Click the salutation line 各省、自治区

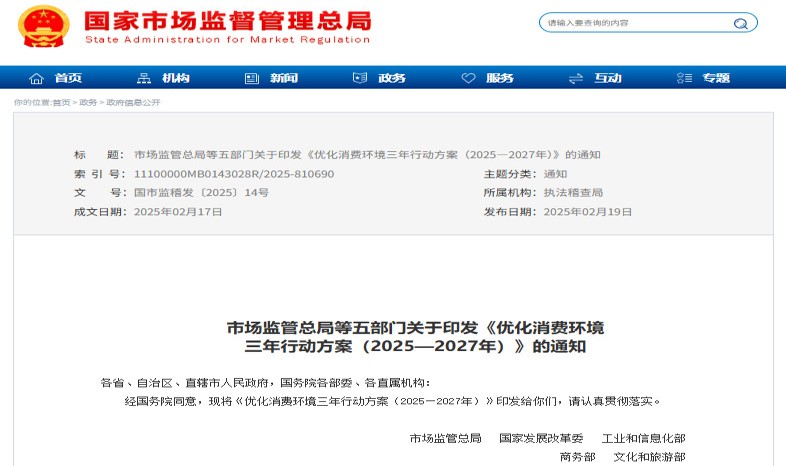(265, 383)
